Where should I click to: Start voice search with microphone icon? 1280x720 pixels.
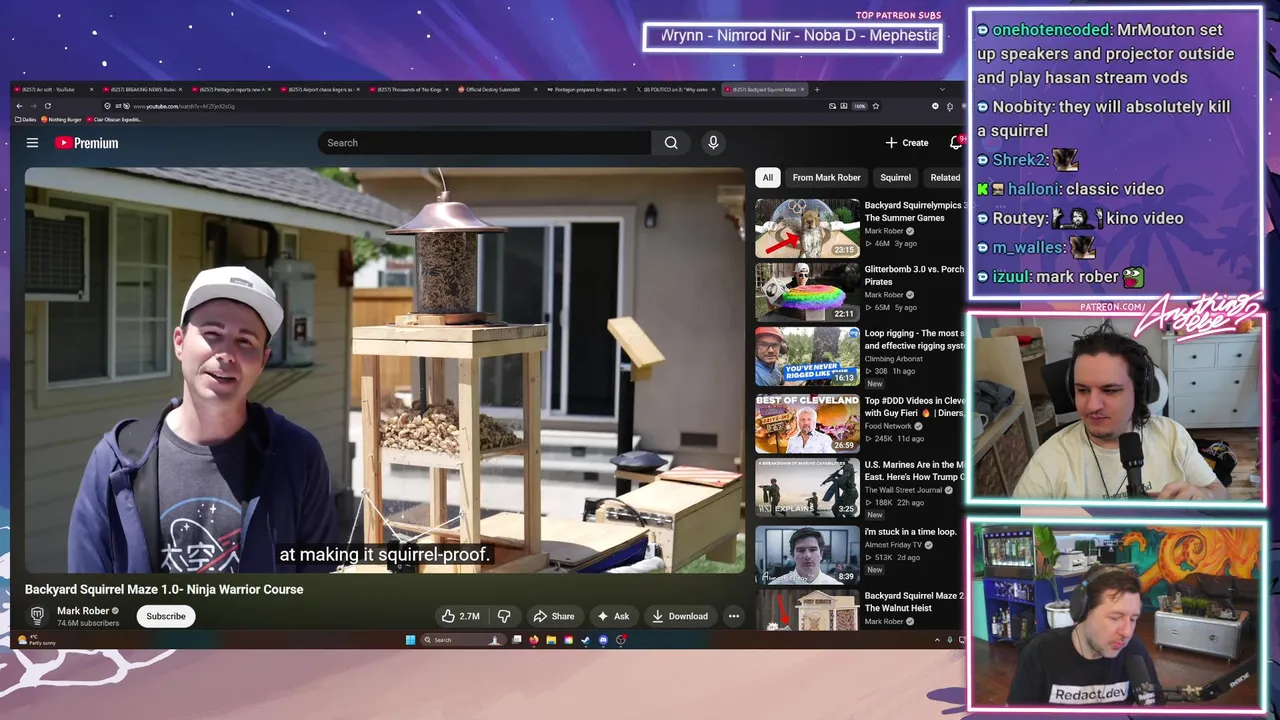pyautogui.click(x=713, y=143)
